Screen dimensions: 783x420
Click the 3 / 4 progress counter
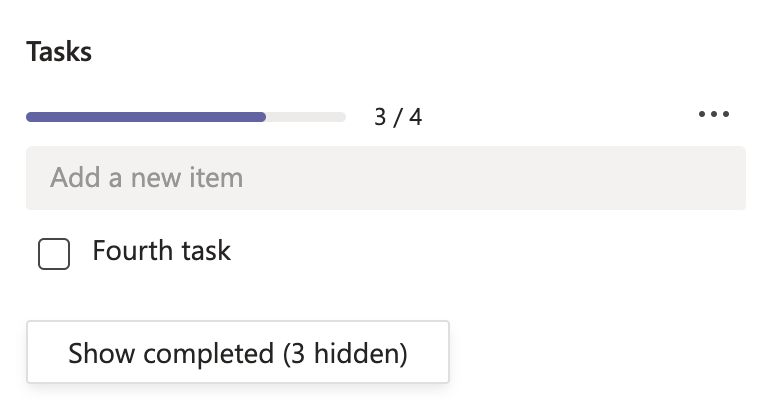tap(398, 117)
